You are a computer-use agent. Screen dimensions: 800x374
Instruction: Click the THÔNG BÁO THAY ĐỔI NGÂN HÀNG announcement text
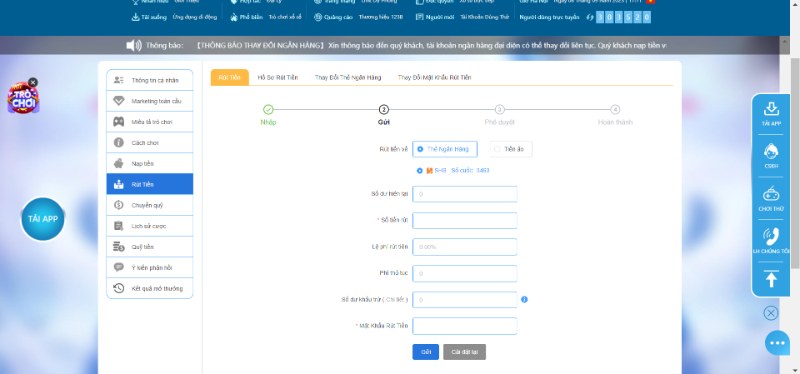coord(260,45)
